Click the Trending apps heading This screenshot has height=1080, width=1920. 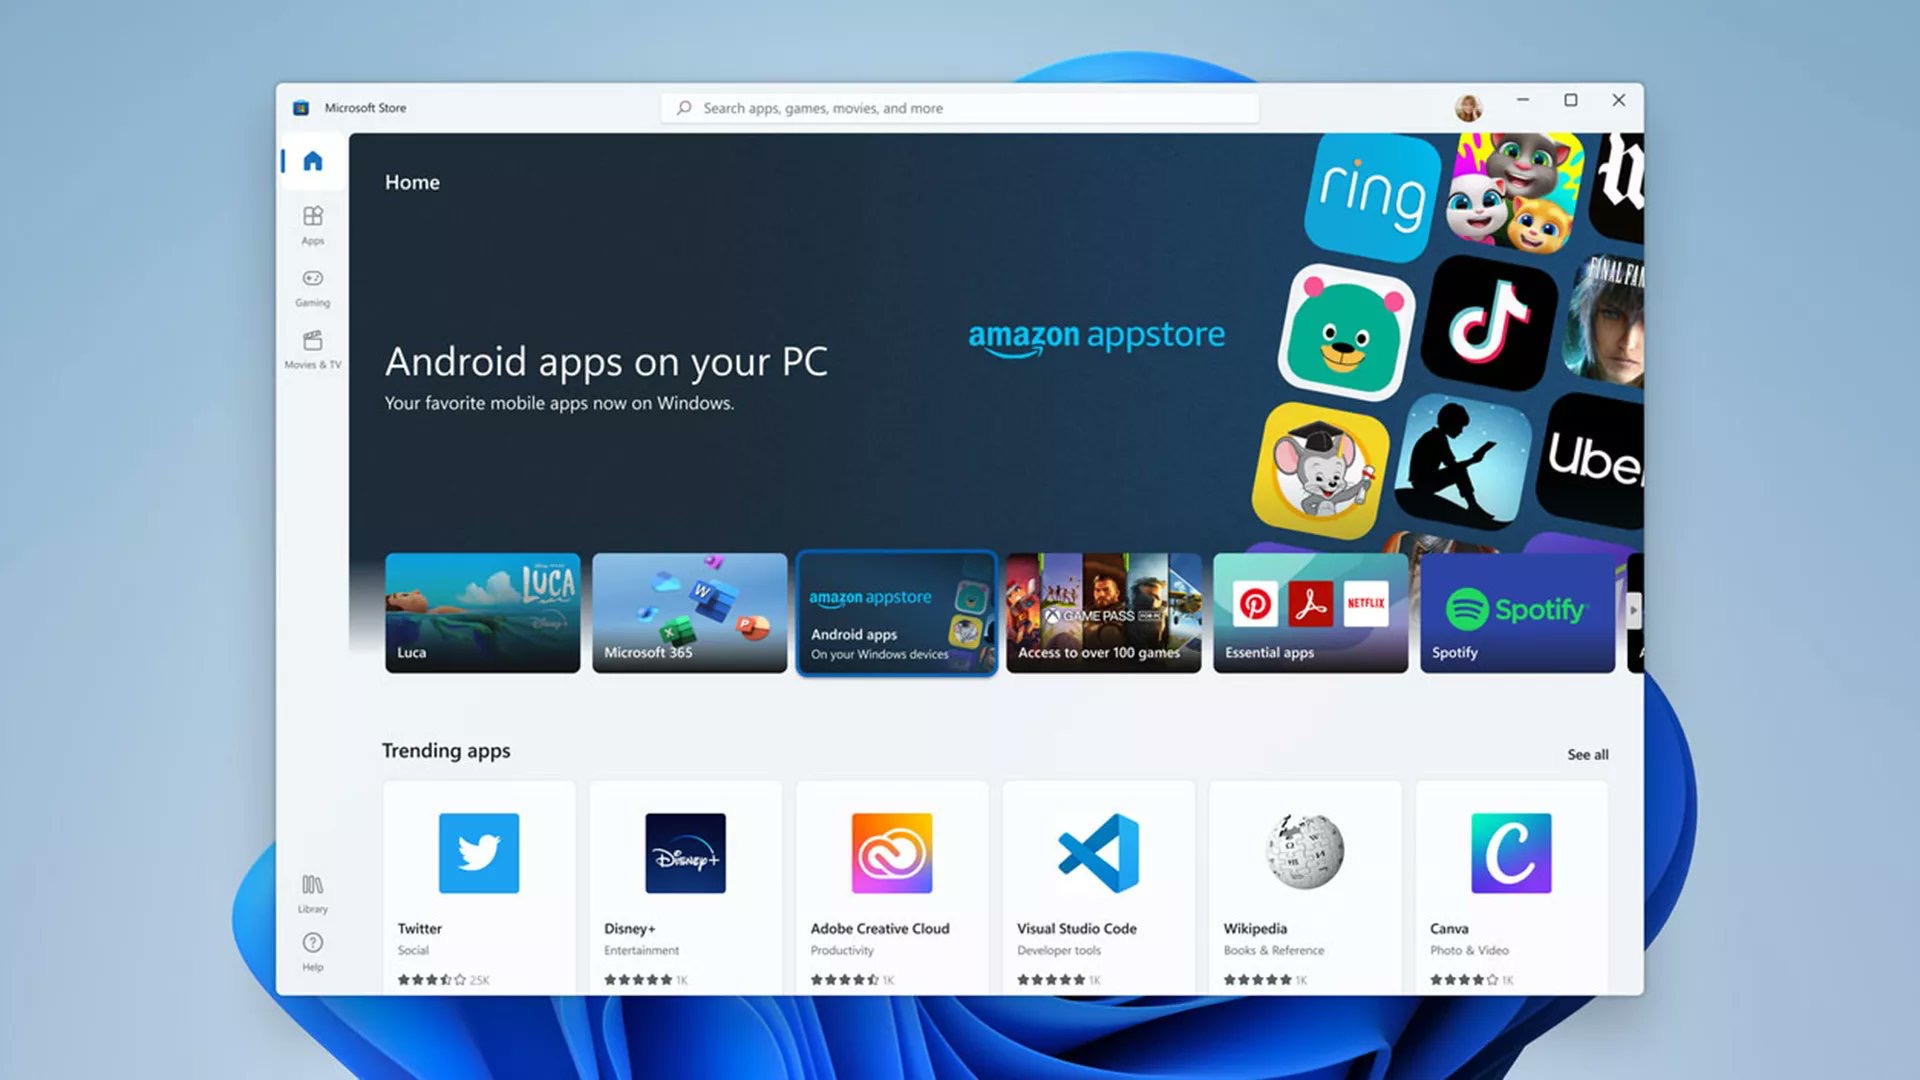[x=446, y=751]
